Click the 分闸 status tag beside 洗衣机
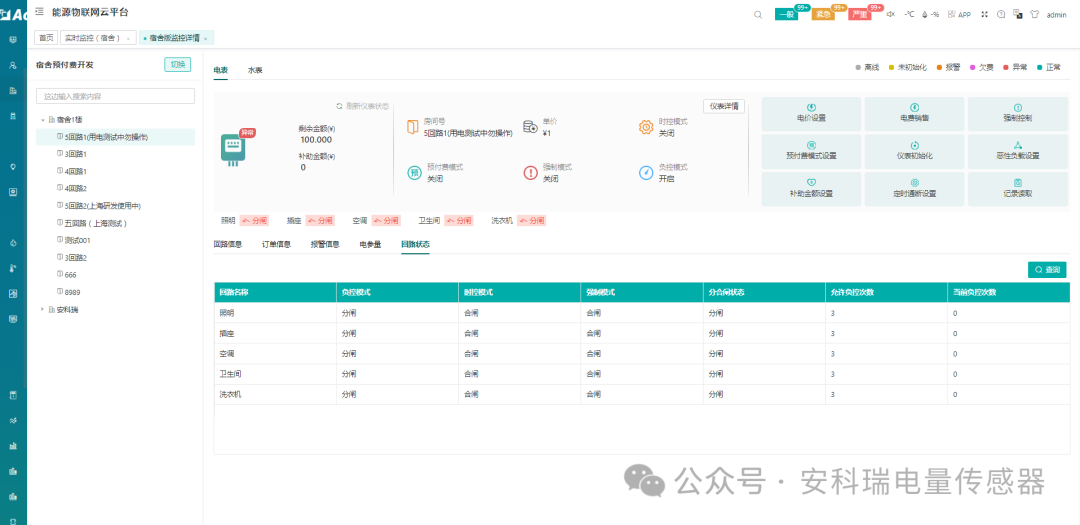1080x525 pixels. click(x=532, y=220)
